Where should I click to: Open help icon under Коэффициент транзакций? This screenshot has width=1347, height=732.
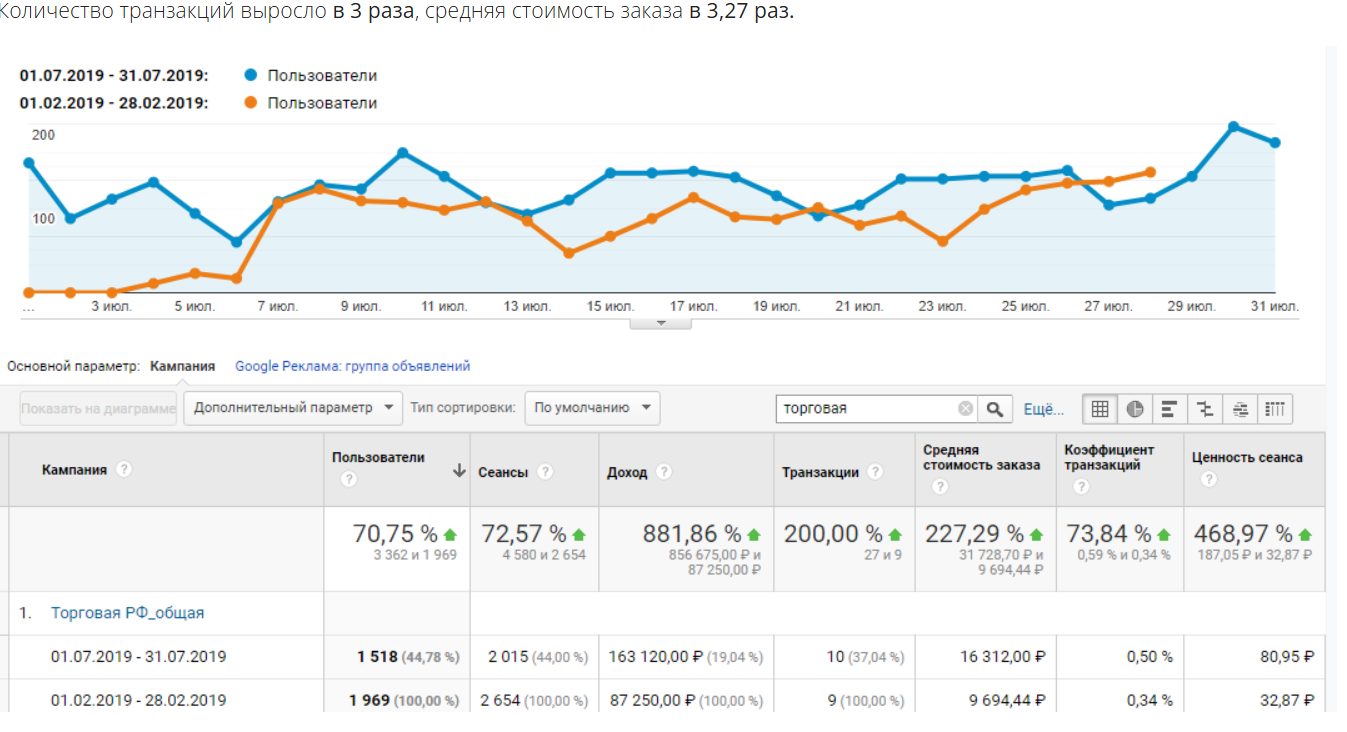coord(1080,487)
